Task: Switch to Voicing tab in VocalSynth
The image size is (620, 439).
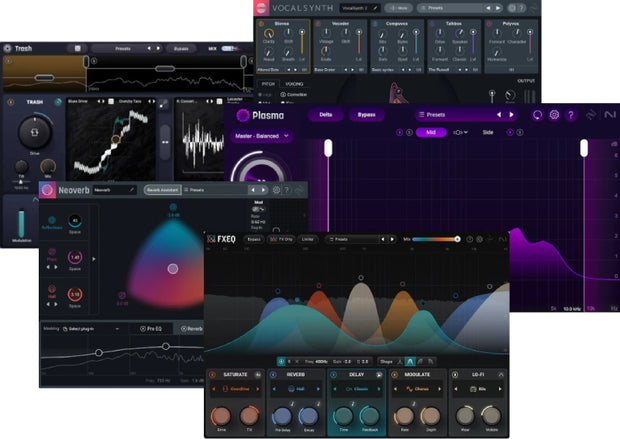Action: [x=294, y=84]
